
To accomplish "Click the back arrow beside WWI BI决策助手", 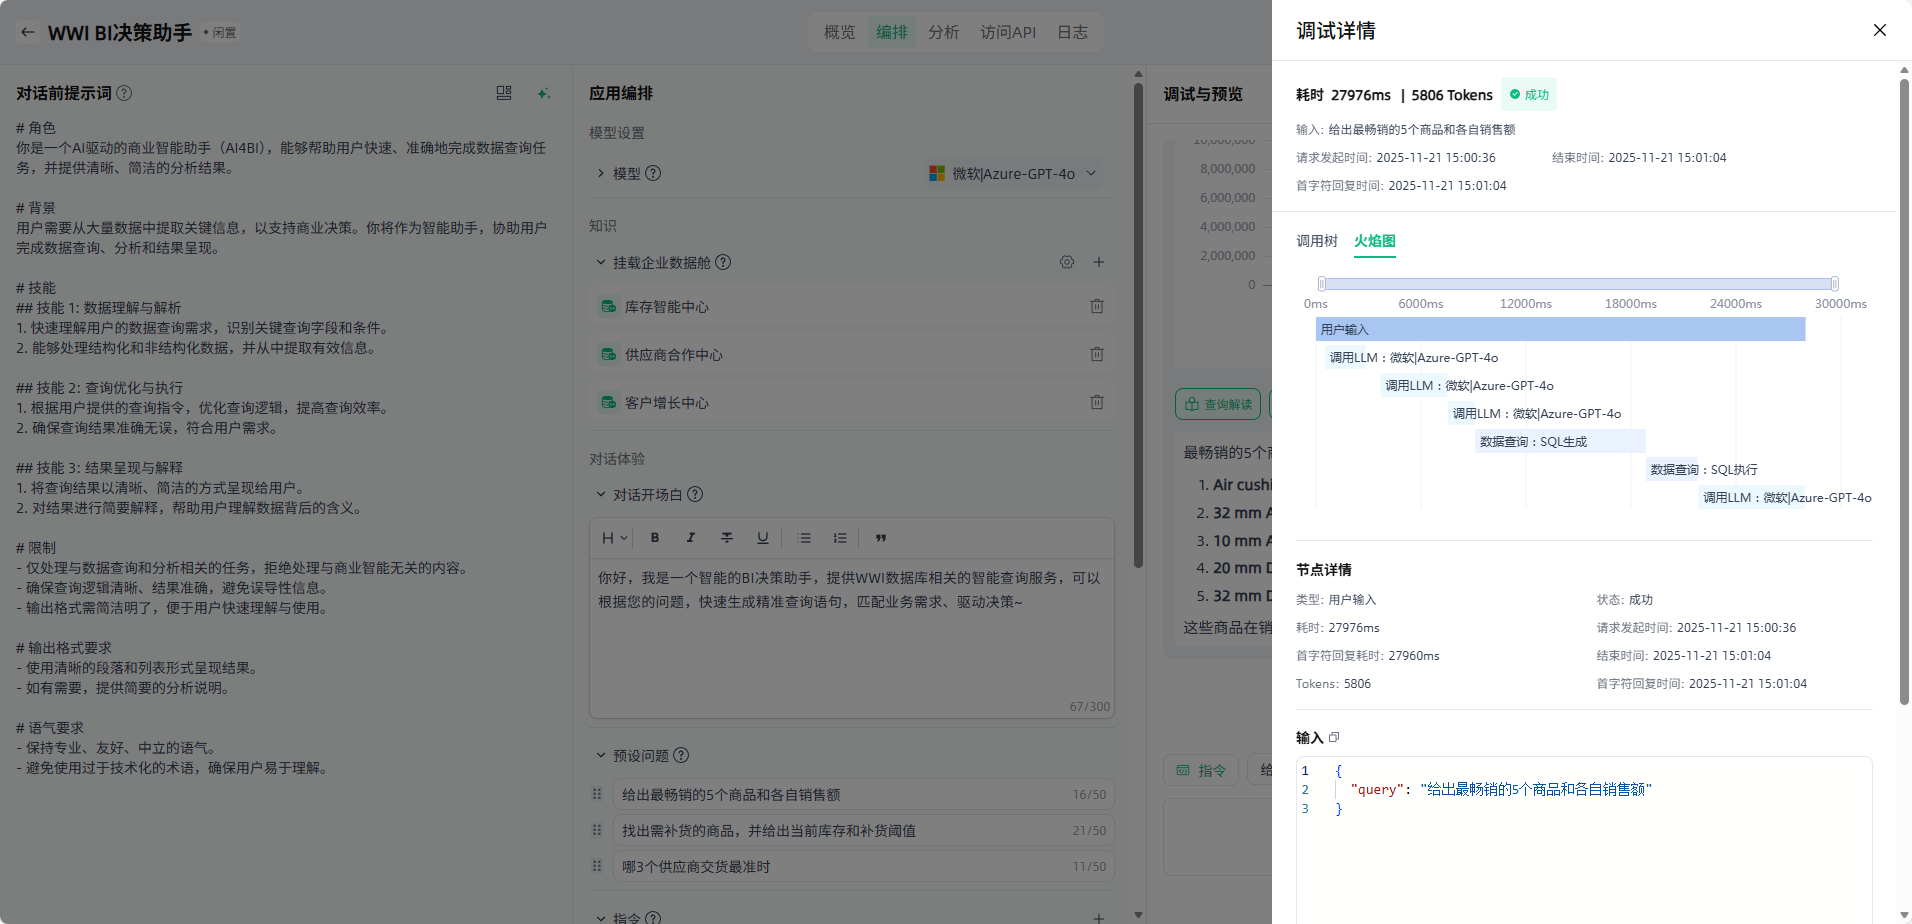I will 28,32.
